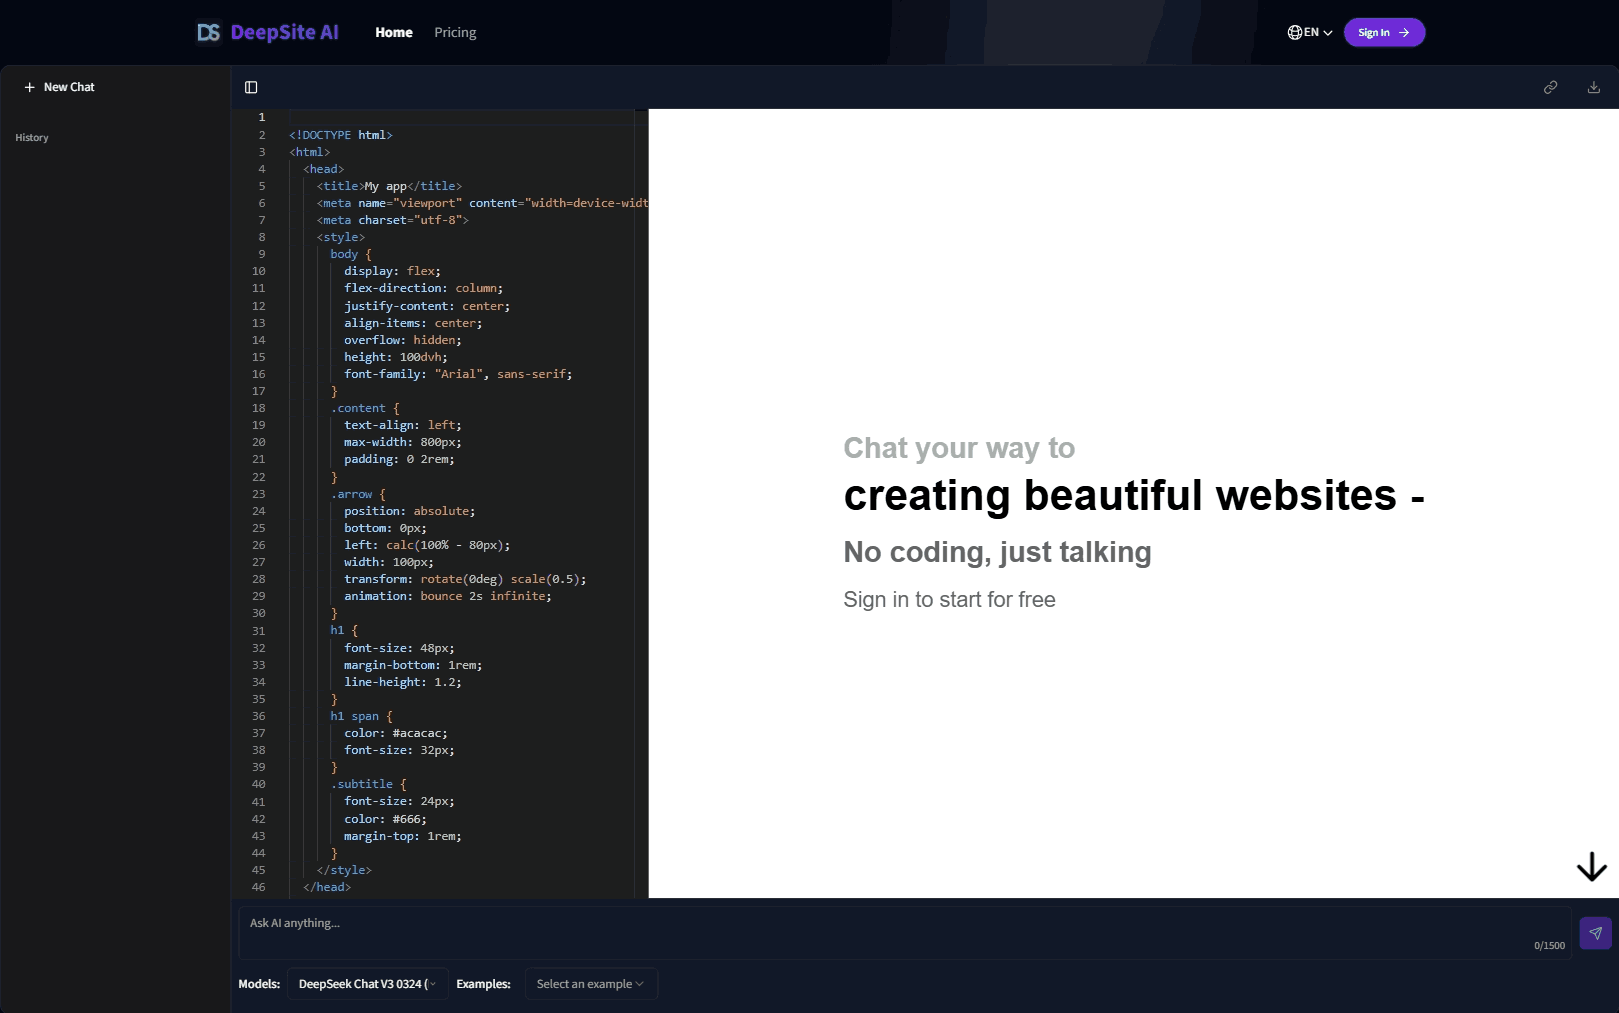Screen dimensions: 1619x1013
Task: Open the DeepSeek Chat V3 0324 model dropdown
Action: coord(367,984)
